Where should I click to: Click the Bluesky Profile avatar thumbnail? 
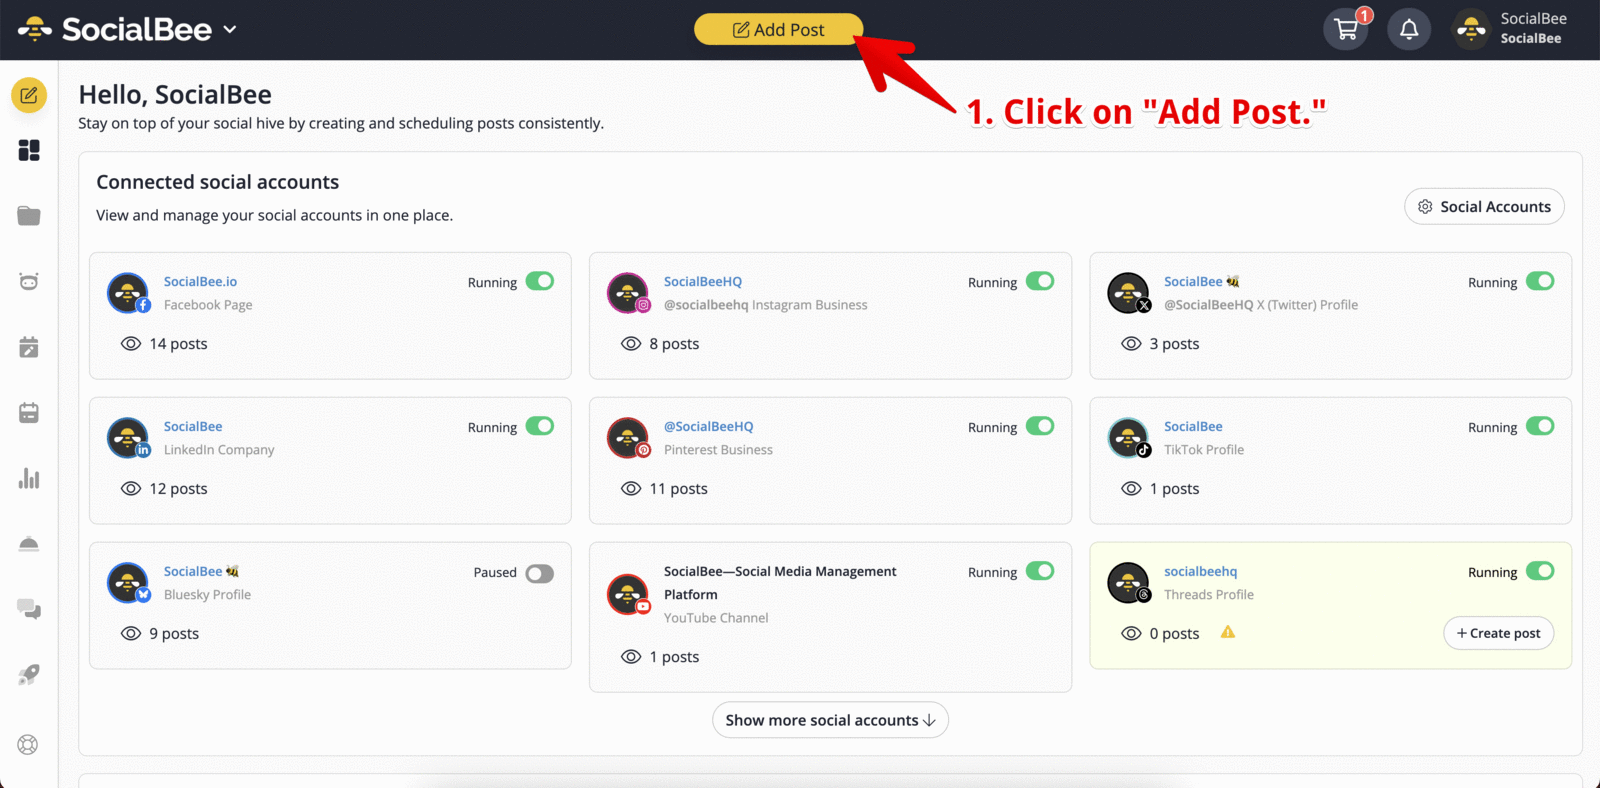[128, 583]
